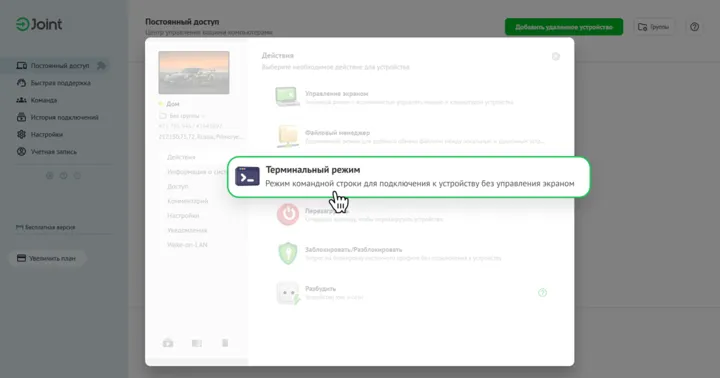Click the pin icon beside Постоянный доступ
720x378 pixels.
point(101,66)
